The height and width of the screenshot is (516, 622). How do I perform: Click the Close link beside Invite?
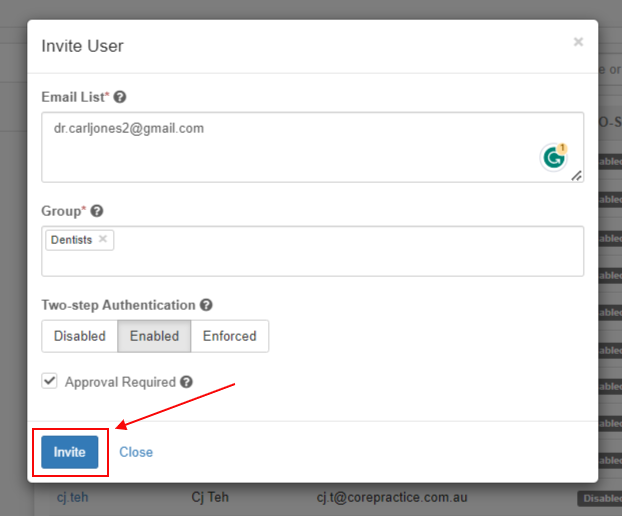coord(136,452)
